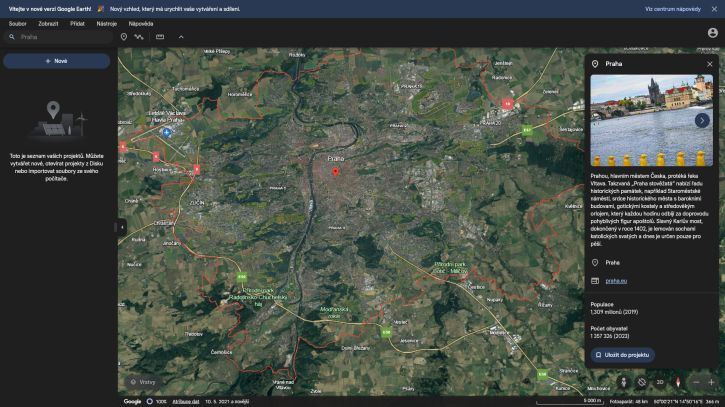The width and height of the screenshot is (725, 407).
Task: Create a new project with Nová button
Action: [56, 61]
